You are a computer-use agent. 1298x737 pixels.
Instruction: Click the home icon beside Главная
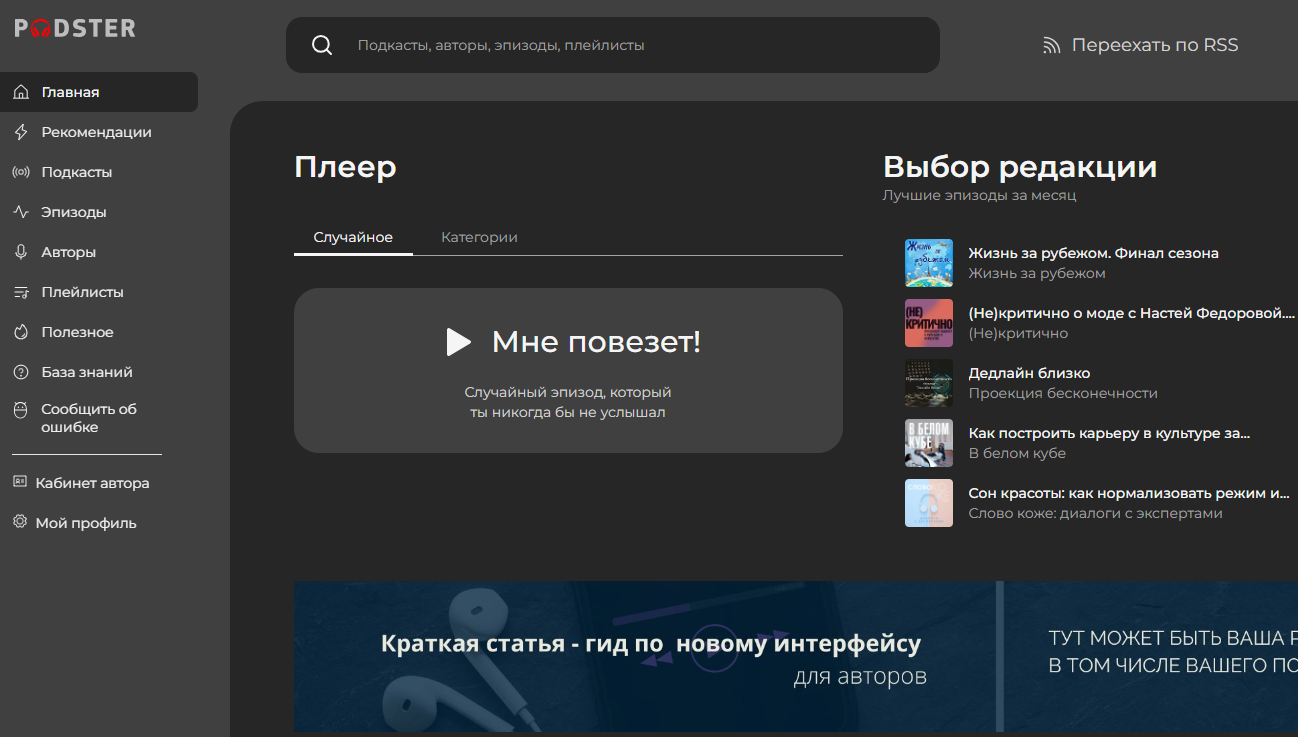(x=21, y=92)
